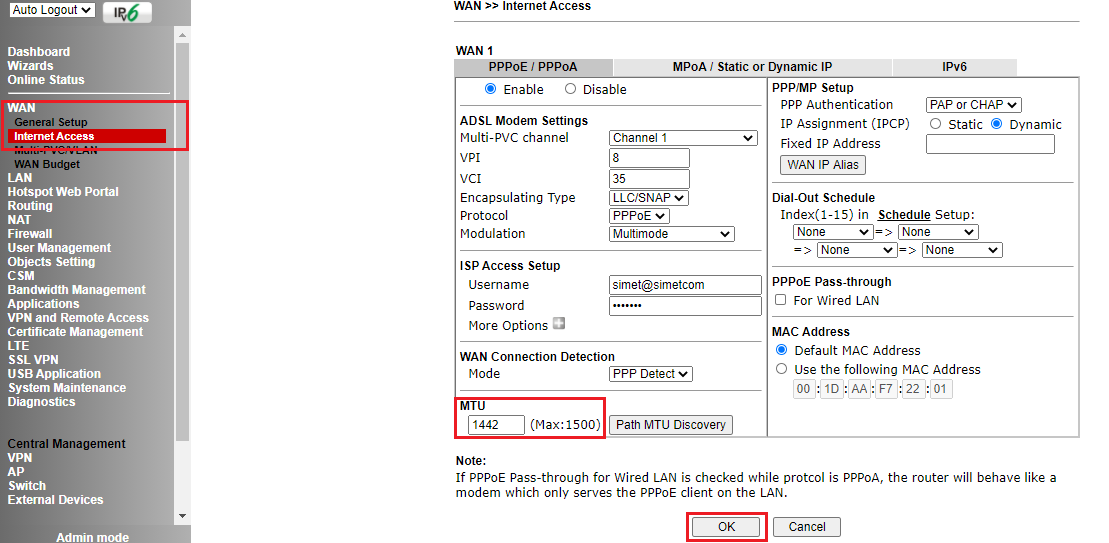The width and height of the screenshot is (1109, 543).
Task: Expand the PPP Authentication dropdown
Action: (x=973, y=105)
